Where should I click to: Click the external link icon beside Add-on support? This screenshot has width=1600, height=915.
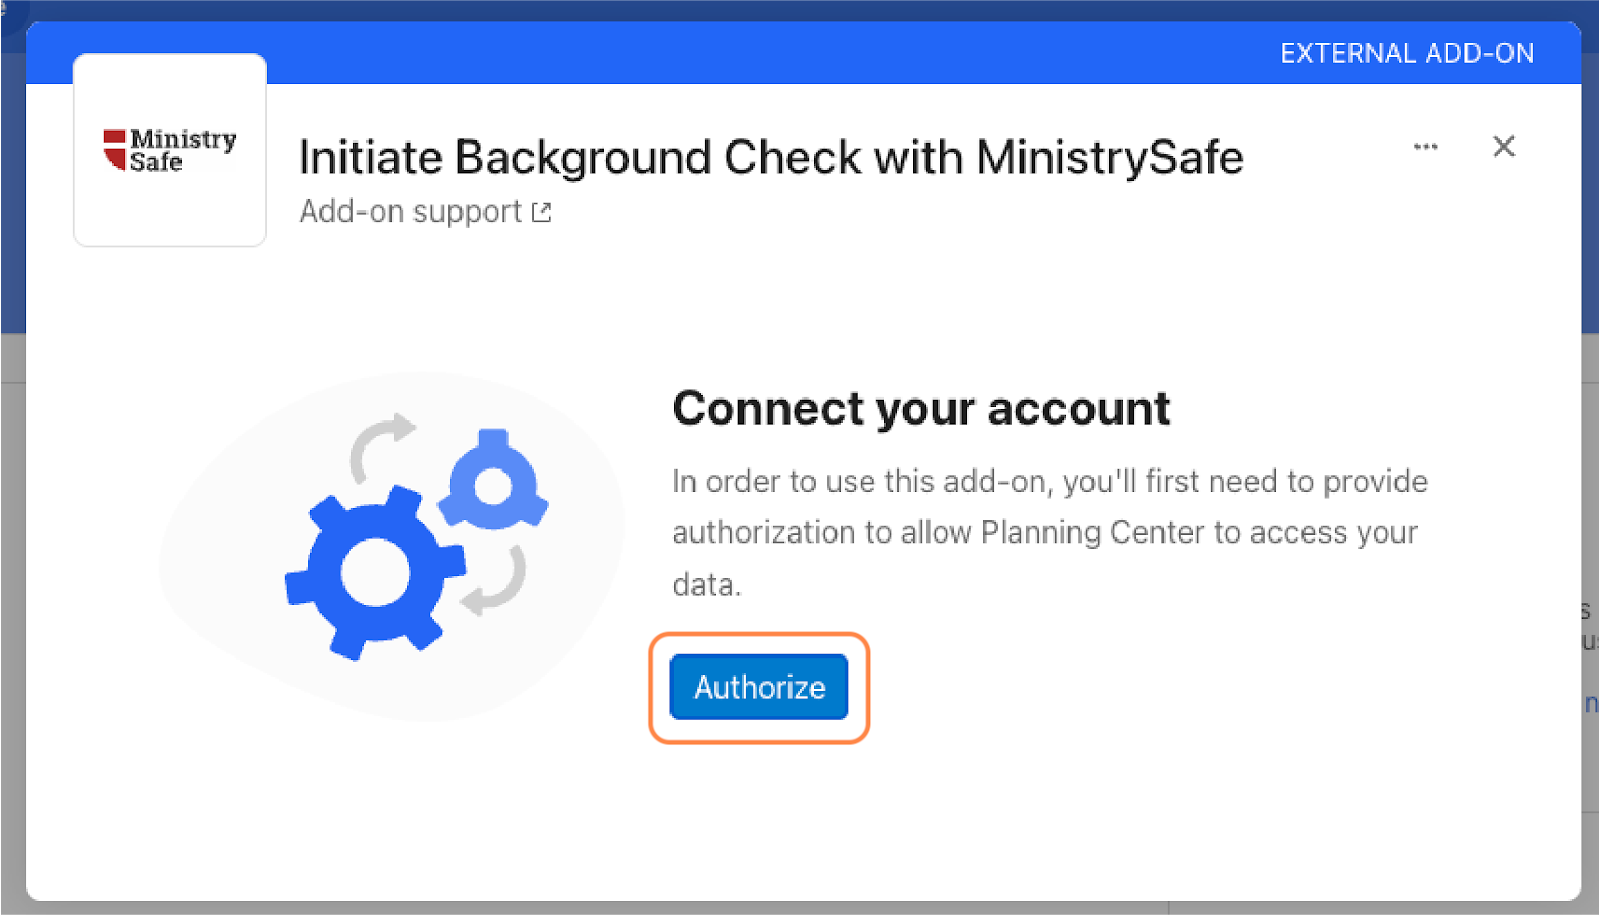coord(542,212)
